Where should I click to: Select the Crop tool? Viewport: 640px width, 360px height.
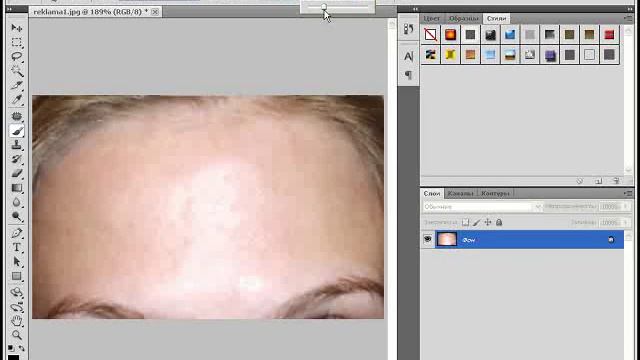17,85
